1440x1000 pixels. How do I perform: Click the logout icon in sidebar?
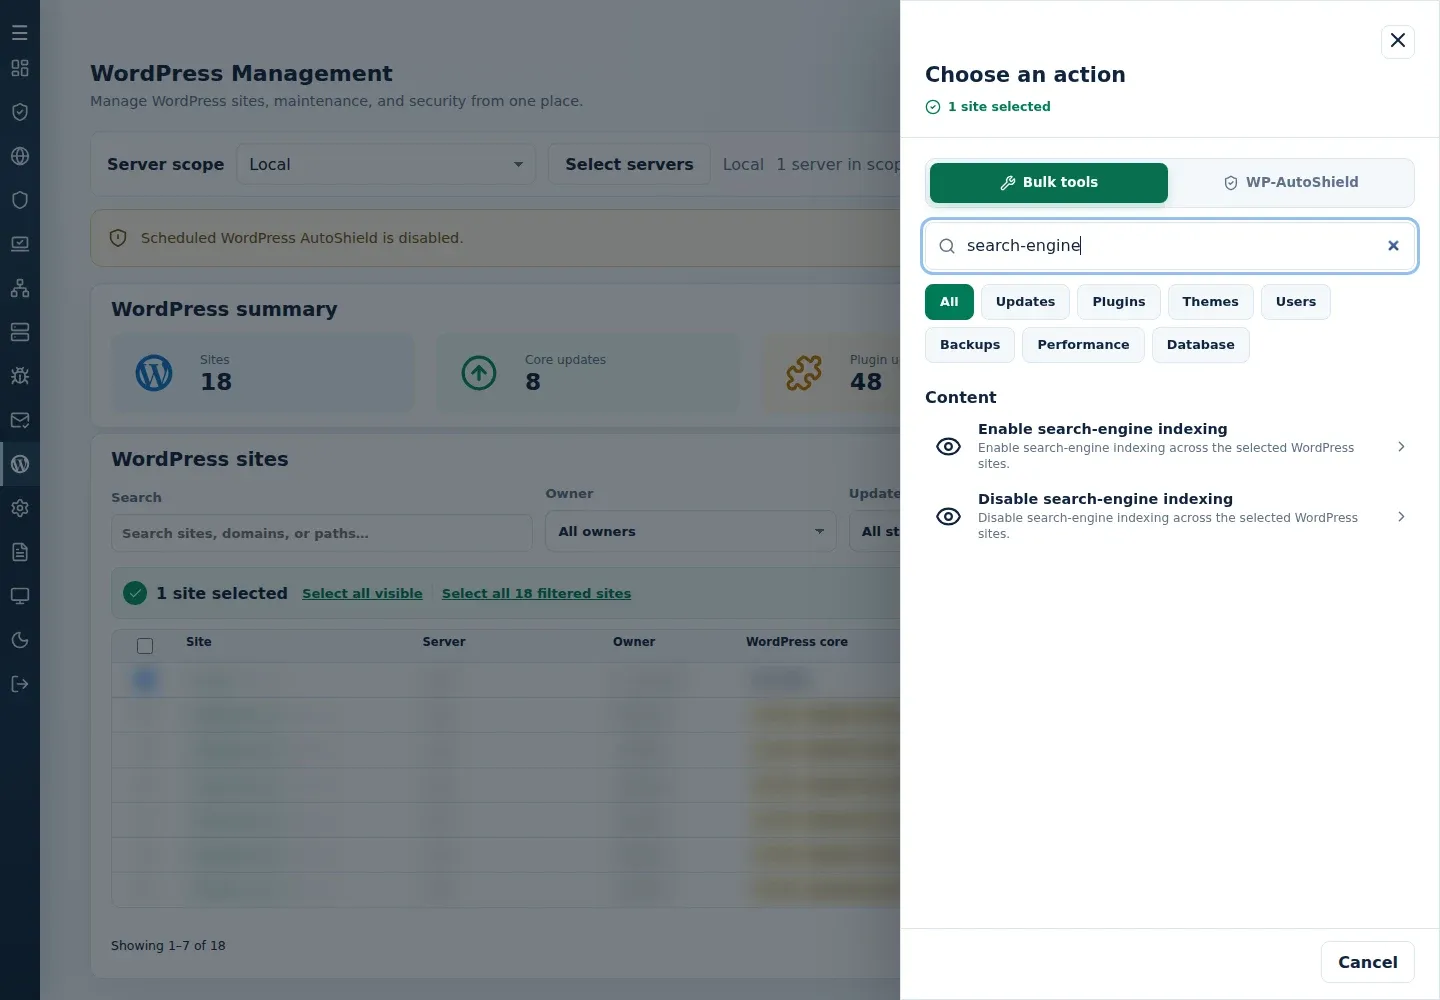click(20, 684)
